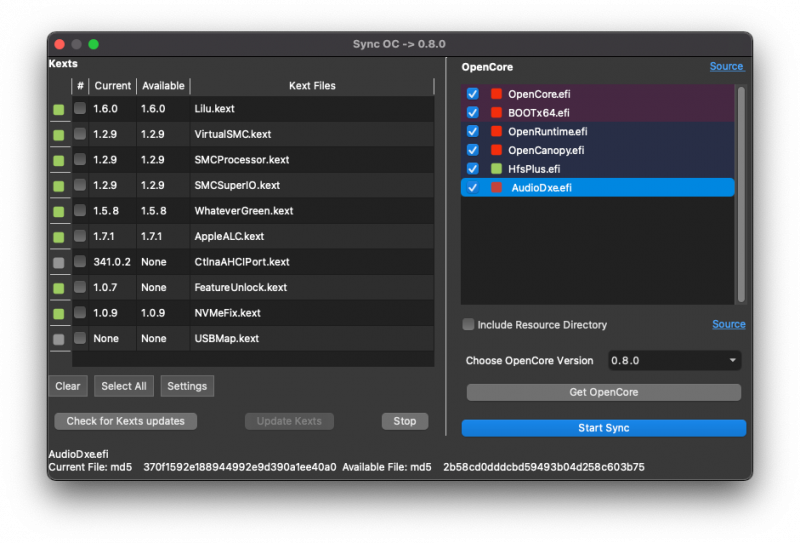800x543 pixels.
Task: Open kext Settings
Action: point(187,386)
